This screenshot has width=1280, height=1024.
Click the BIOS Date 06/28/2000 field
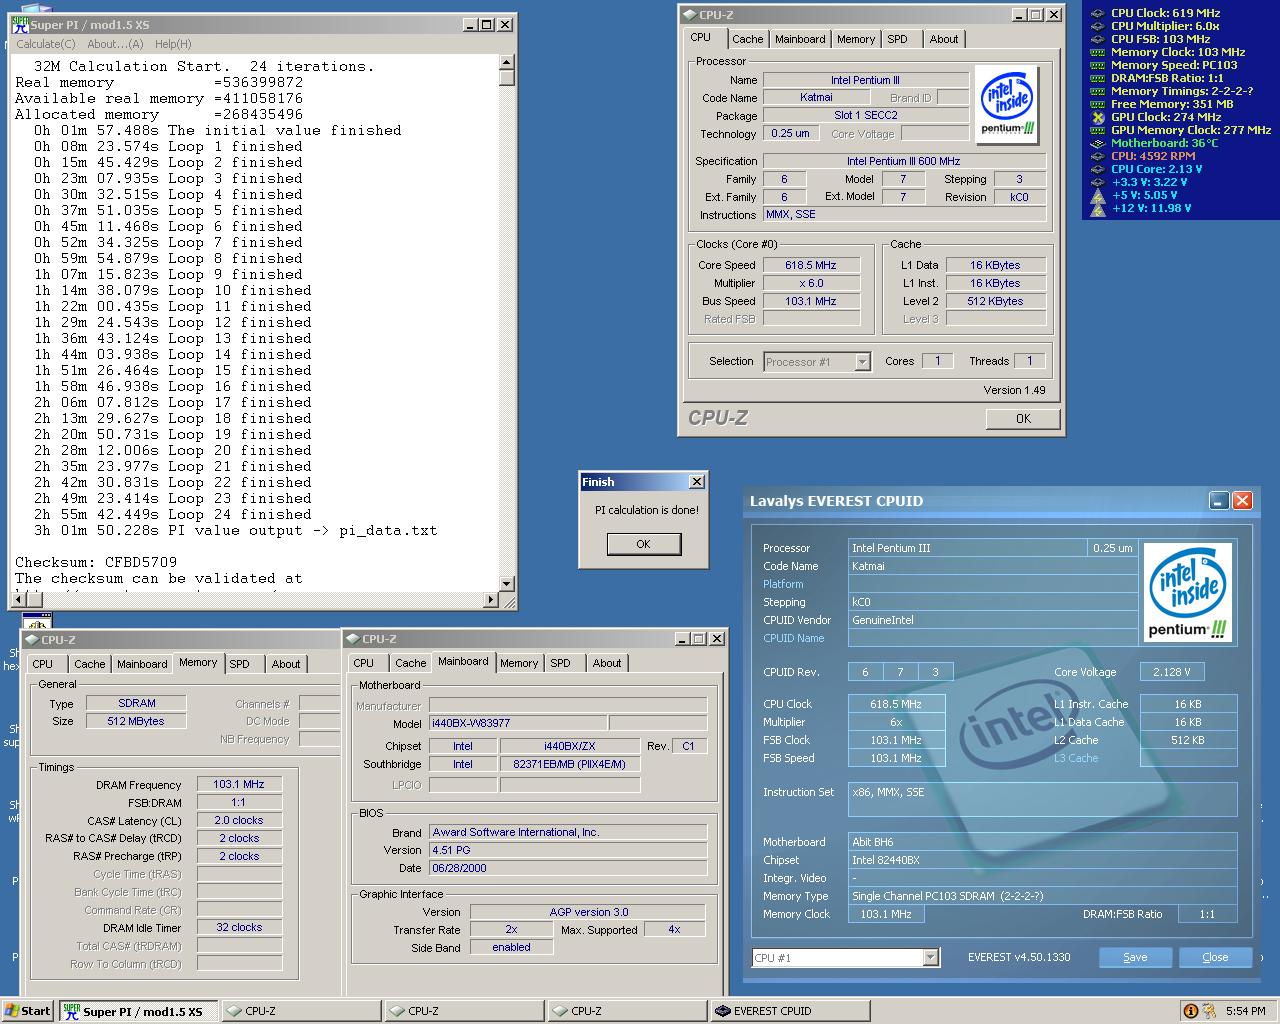tap(568, 868)
